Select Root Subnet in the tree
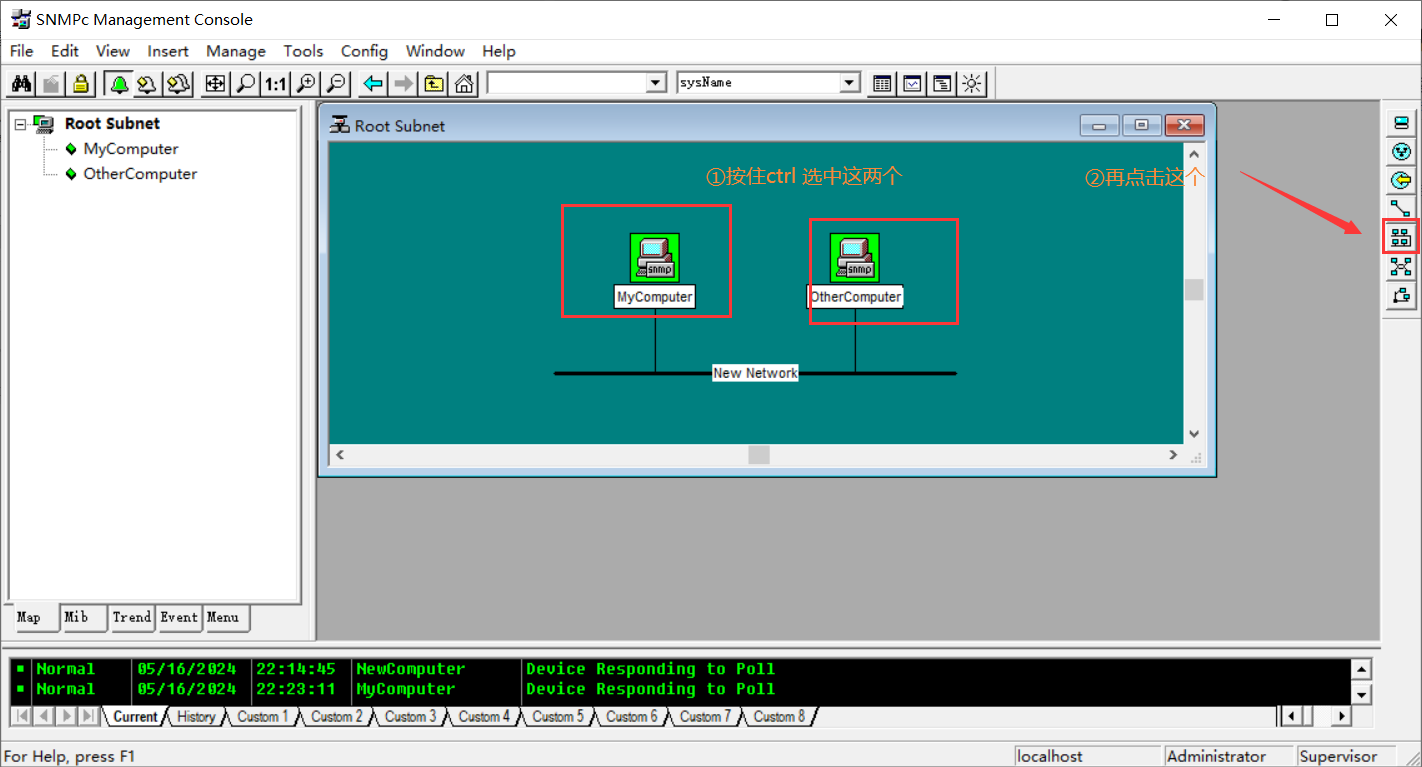1422x767 pixels. 112,124
